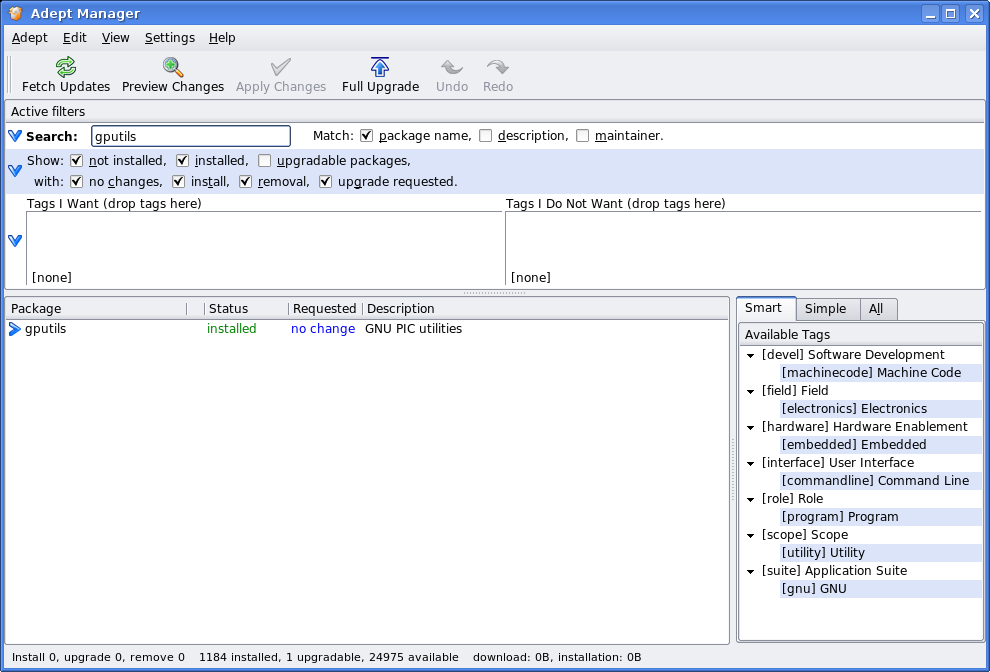
Task: Open the Settings menu
Action: point(169,38)
